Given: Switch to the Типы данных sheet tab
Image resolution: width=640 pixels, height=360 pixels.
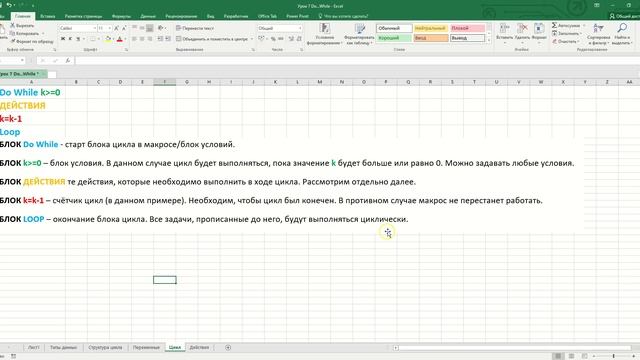Looking at the screenshot, I should [x=63, y=347].
